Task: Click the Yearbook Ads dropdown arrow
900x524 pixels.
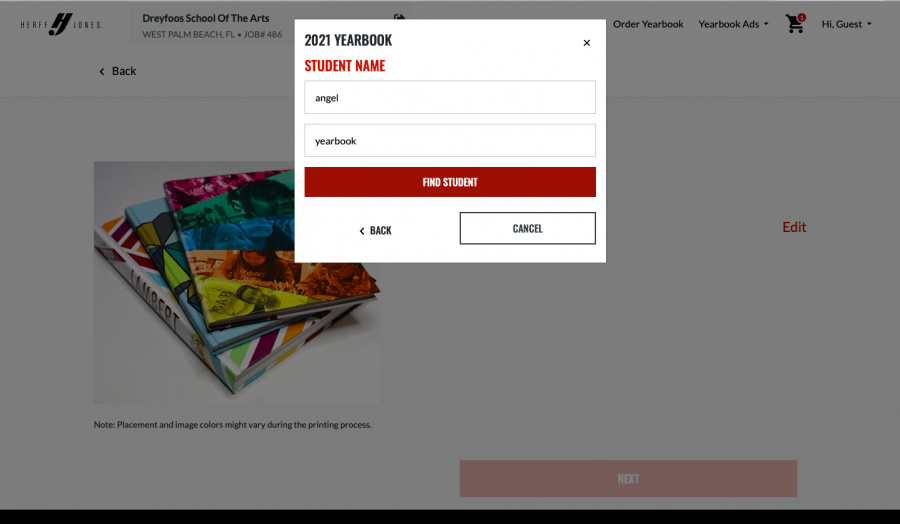Action: click(766, 24)
